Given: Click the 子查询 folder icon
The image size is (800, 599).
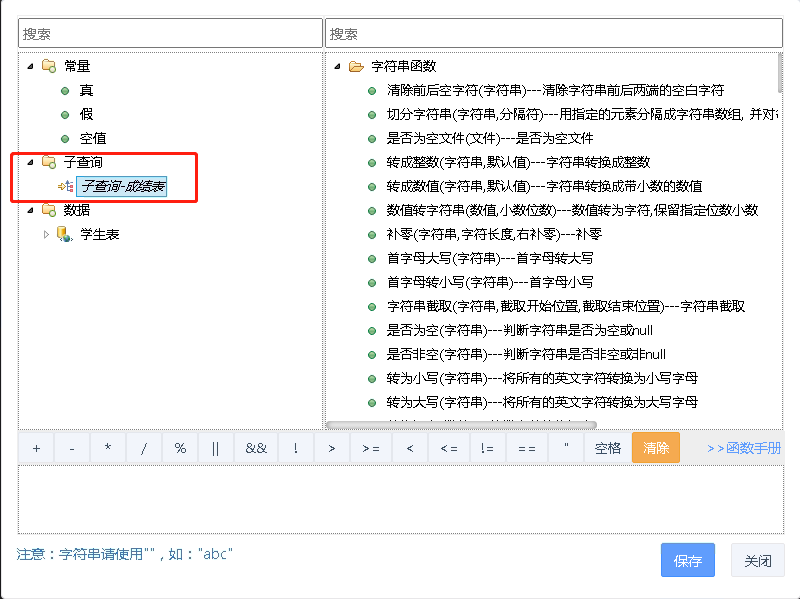Looking at the screenshot, I should (x=48, y=162).
